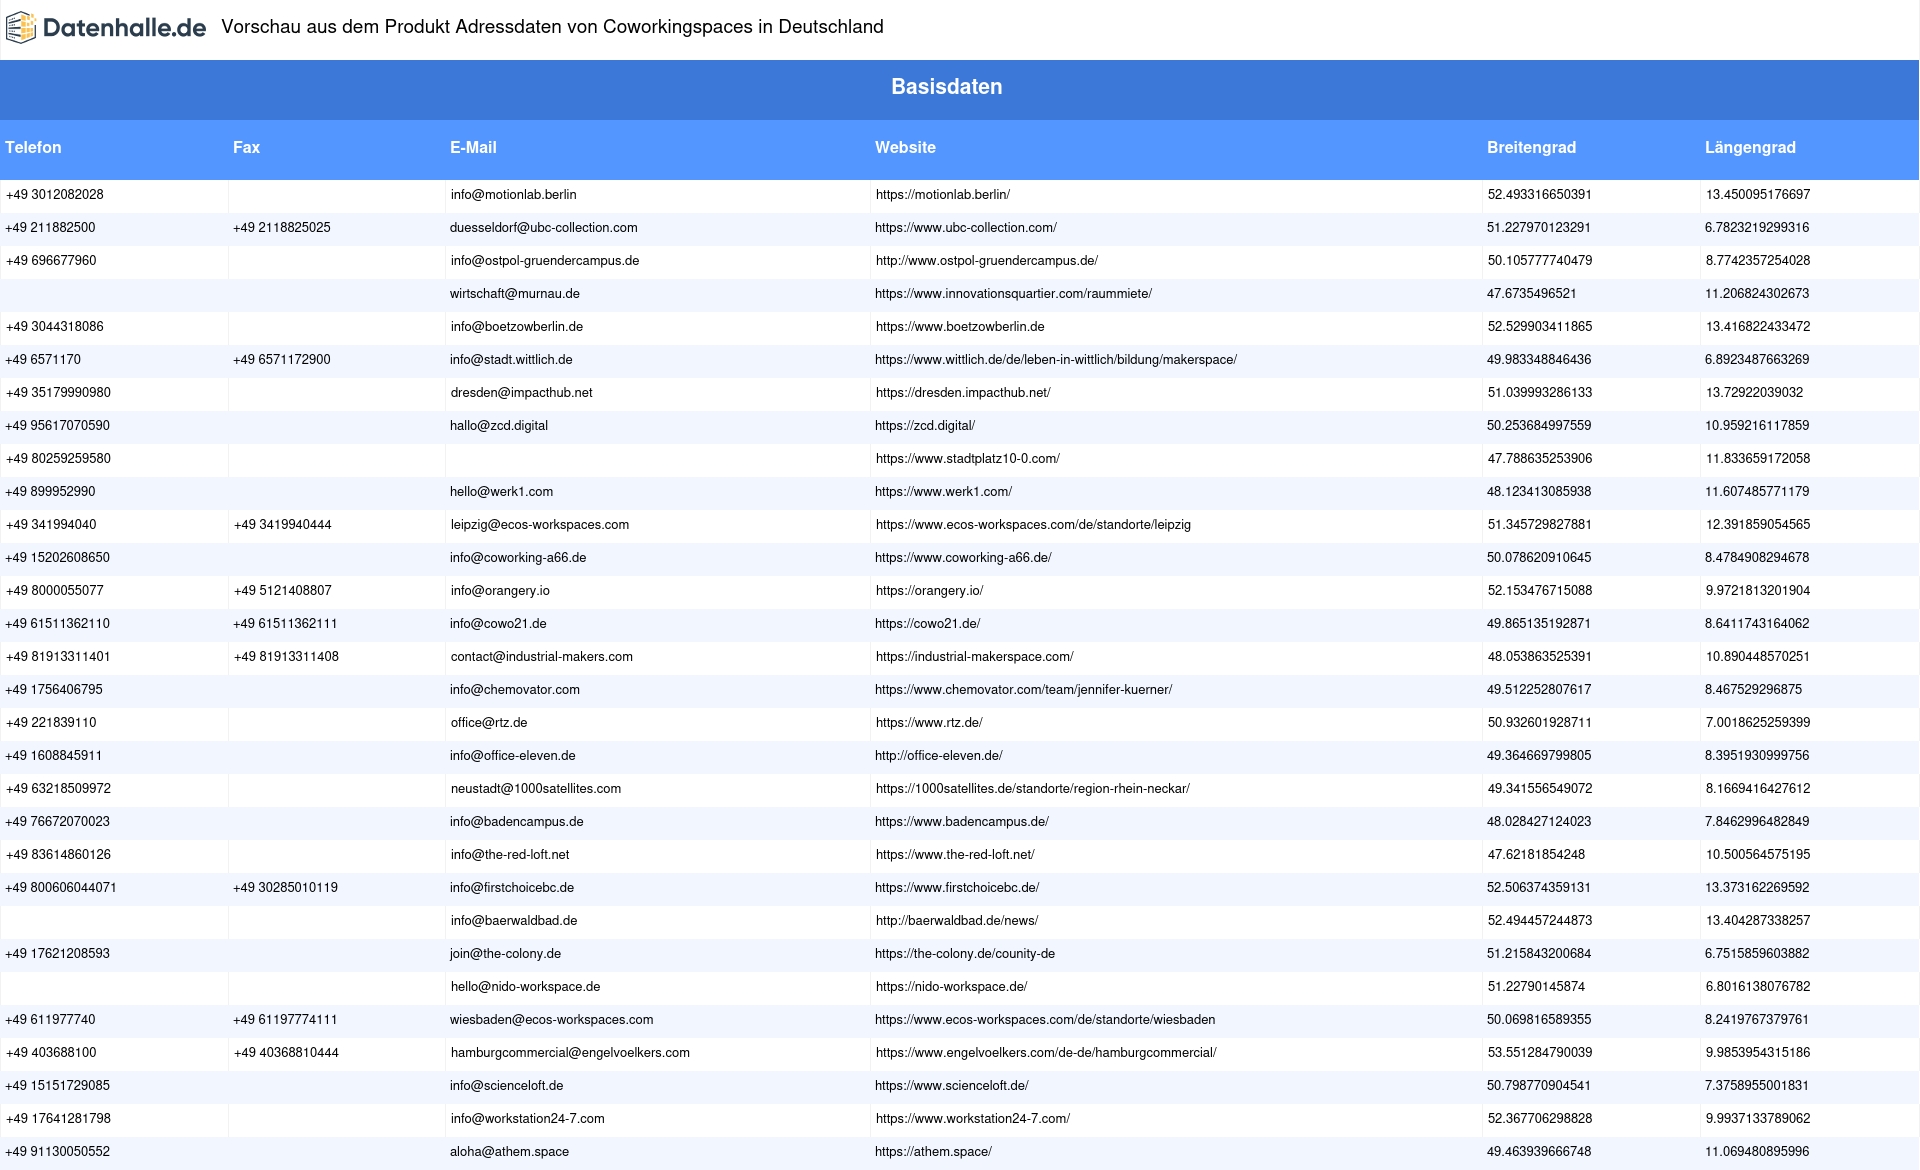Open the https://motionlab.berlin/ website cell
The height and width of the screenshot is (1170, 1920).
pyautogui.click(x=943, y=195)
